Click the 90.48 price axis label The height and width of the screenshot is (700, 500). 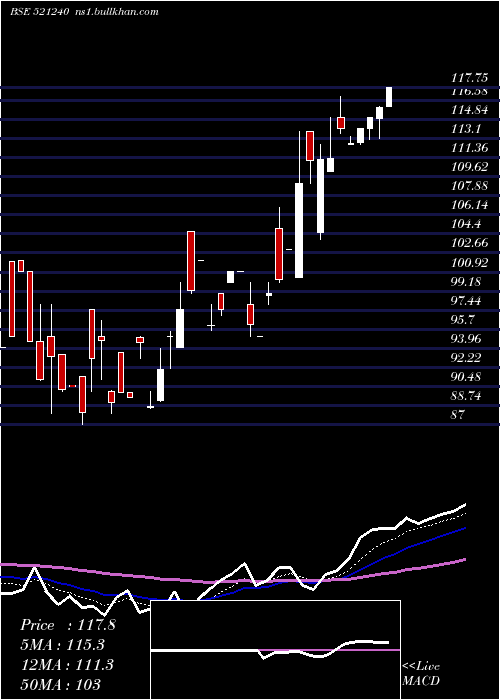click(466, 377)
